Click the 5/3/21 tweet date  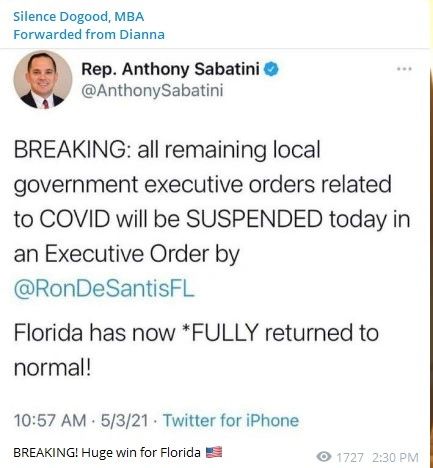pos(124,420)
